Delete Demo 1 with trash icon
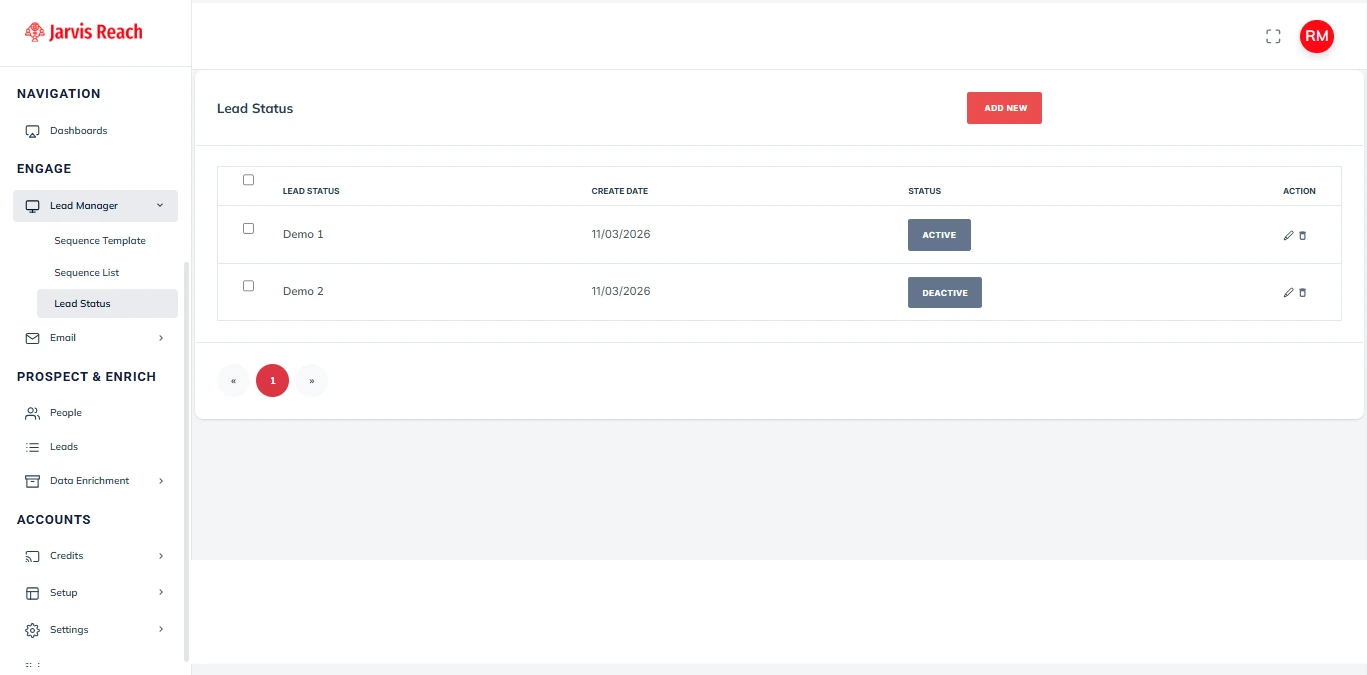This screenshot has height=675, width=1367. (1302, 235)
